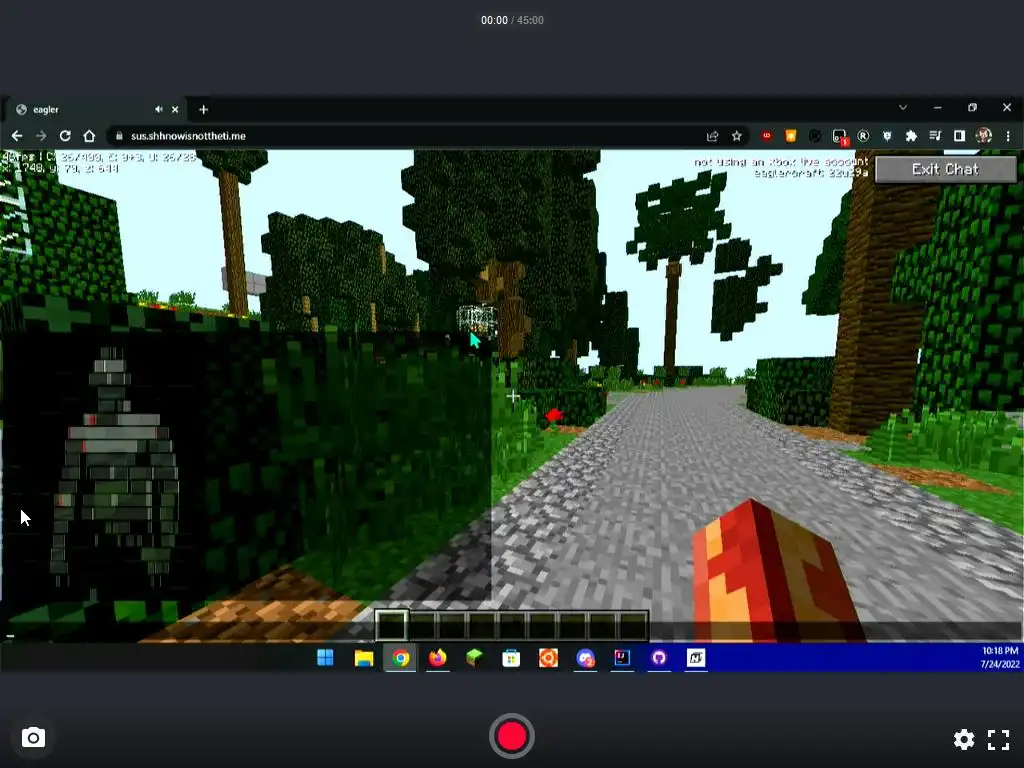Image resolution: width=1024 pixels, height=768 pixels.
Task: Open the shield badge extension icon
Action: 887,136
